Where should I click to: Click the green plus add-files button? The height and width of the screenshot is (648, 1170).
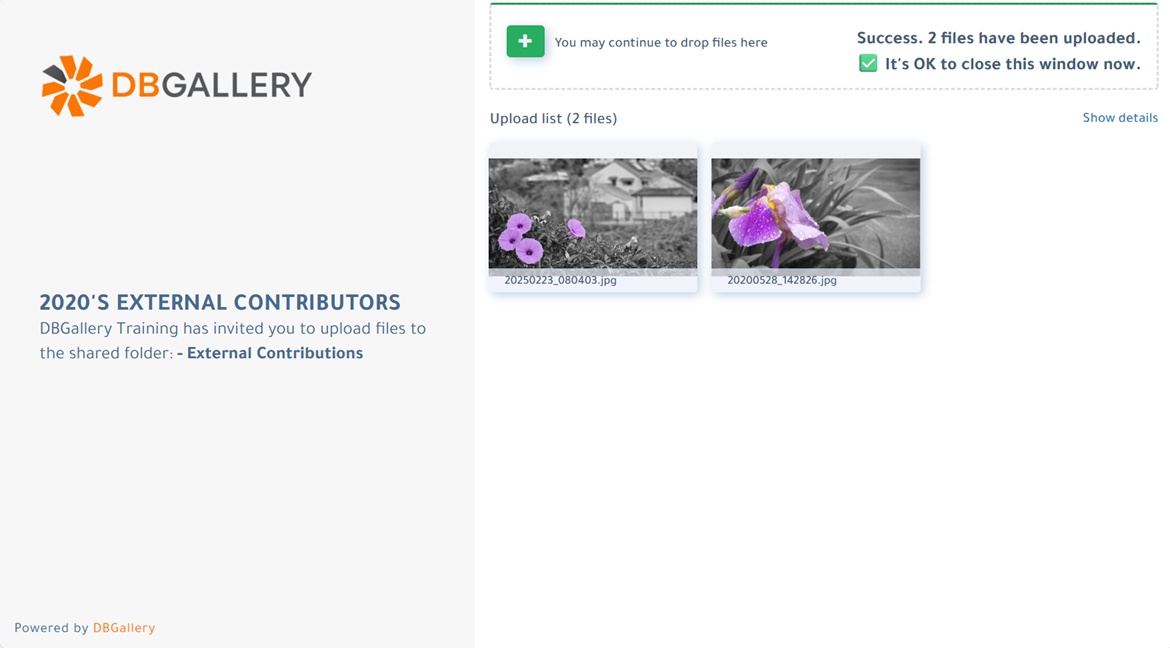[x=525, y=41]
